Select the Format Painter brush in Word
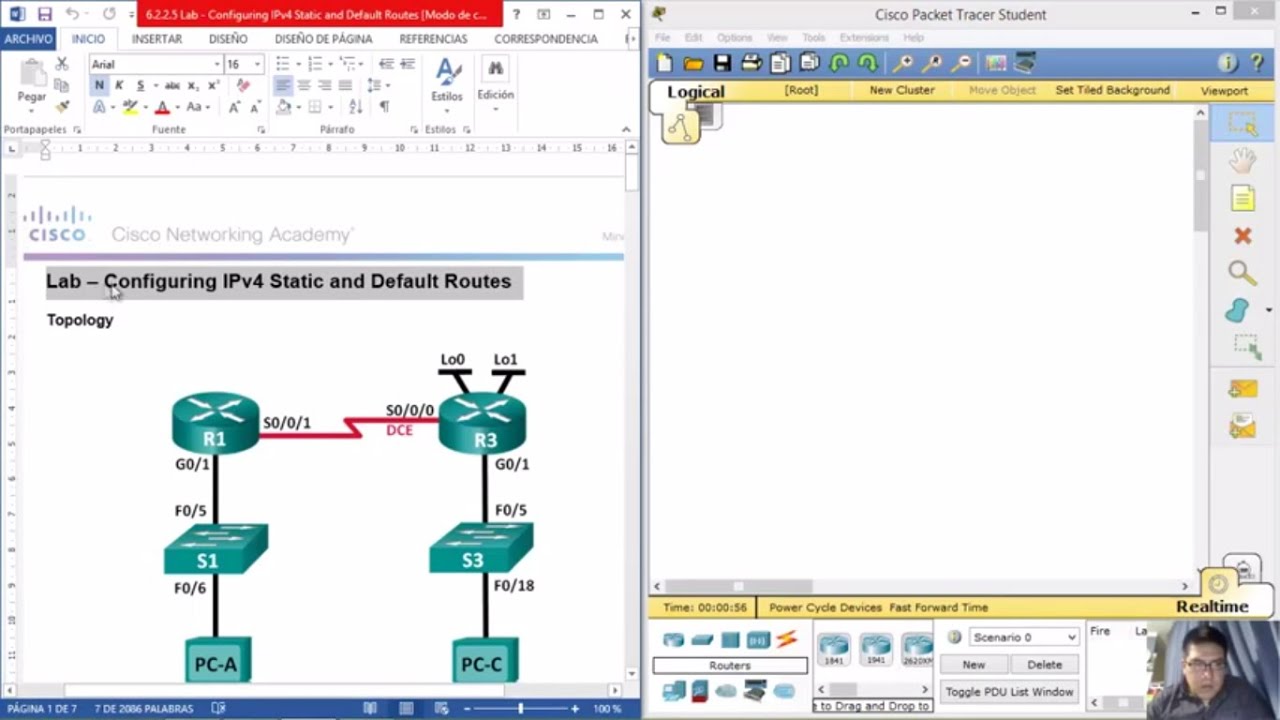 (x=62, y=106)
